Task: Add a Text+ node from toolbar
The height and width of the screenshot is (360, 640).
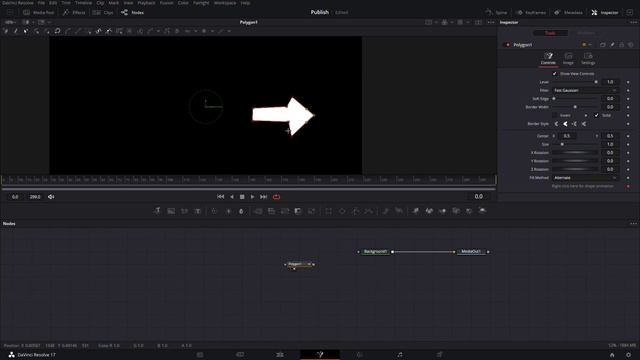Action: [x=198, y=211]
